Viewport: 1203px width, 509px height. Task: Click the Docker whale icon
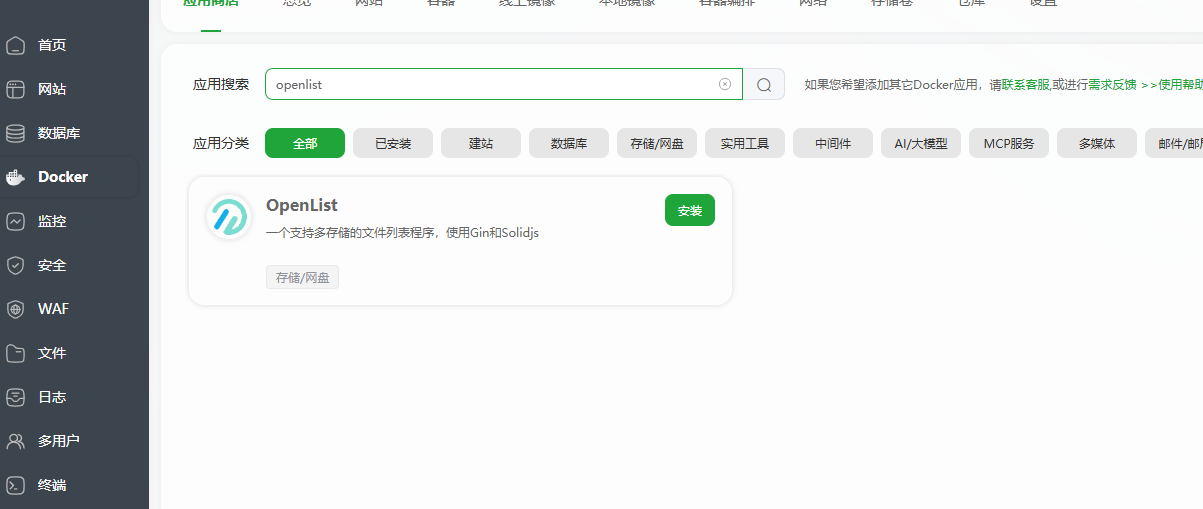tap(15, 177)
